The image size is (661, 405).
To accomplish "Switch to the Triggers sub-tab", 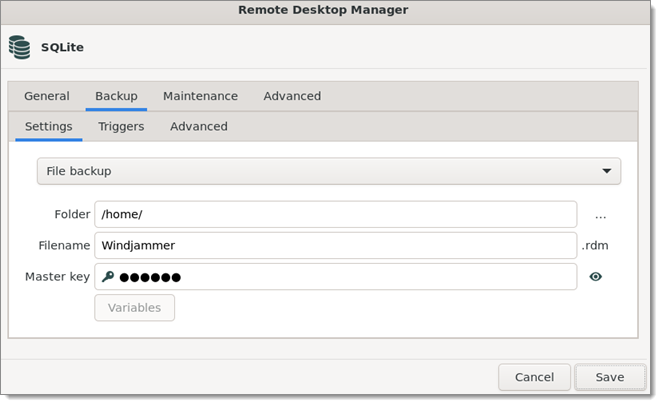I will (121, 126).
